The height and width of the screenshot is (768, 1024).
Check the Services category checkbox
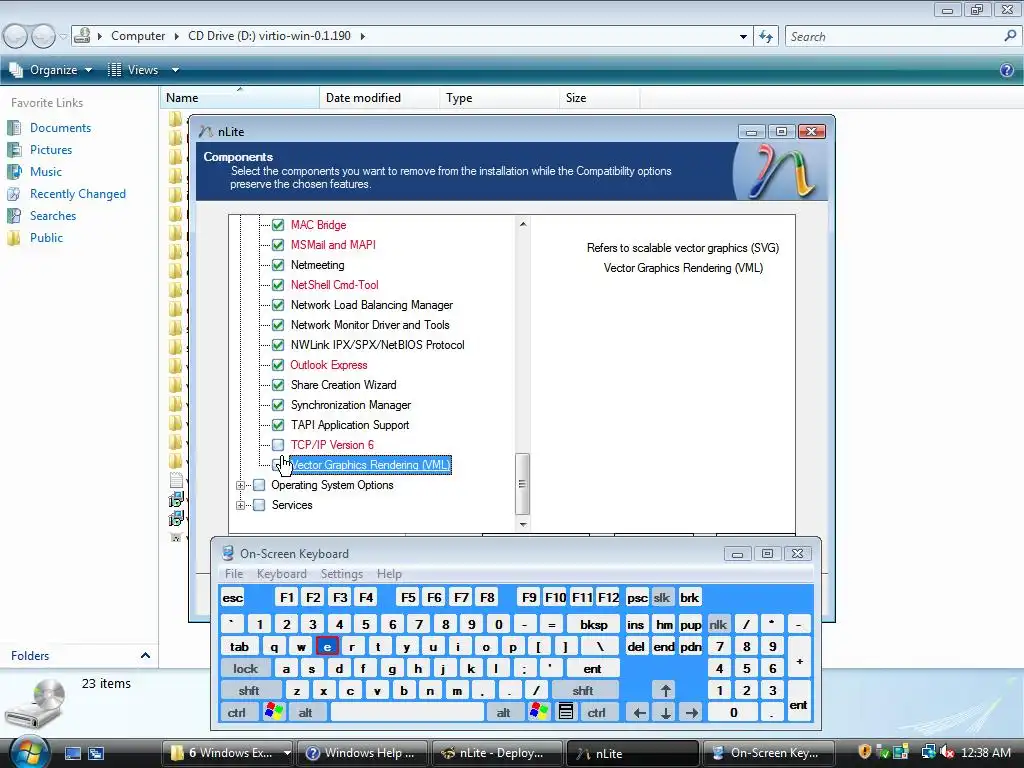click(259, 505)
